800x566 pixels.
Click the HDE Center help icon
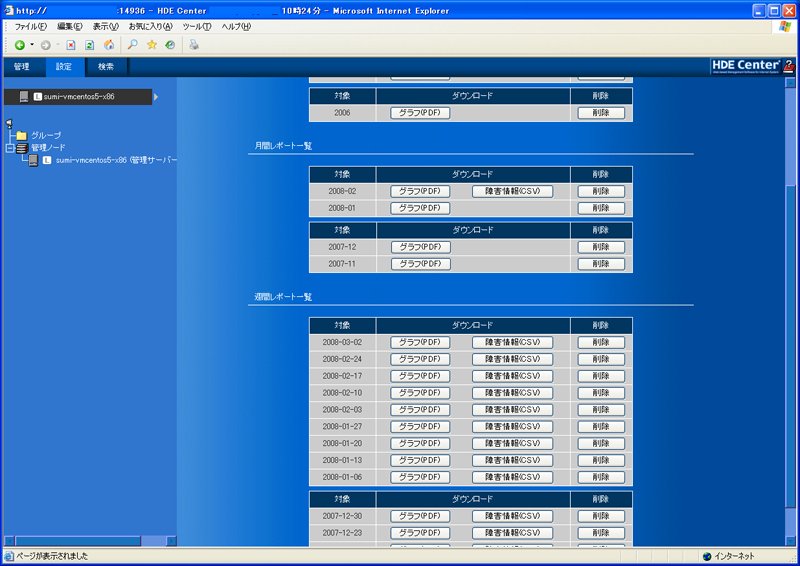[789, 66]
